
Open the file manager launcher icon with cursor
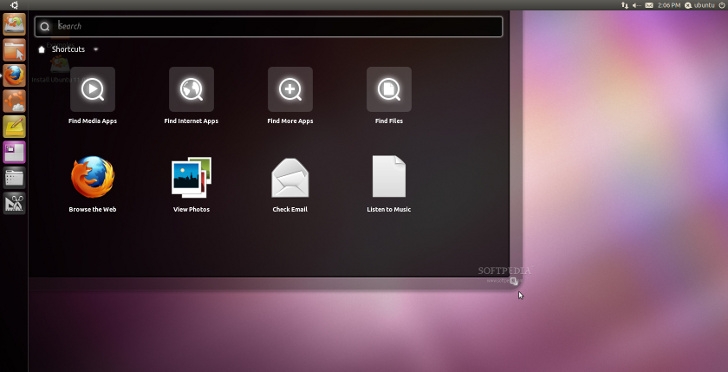point(14,50)
